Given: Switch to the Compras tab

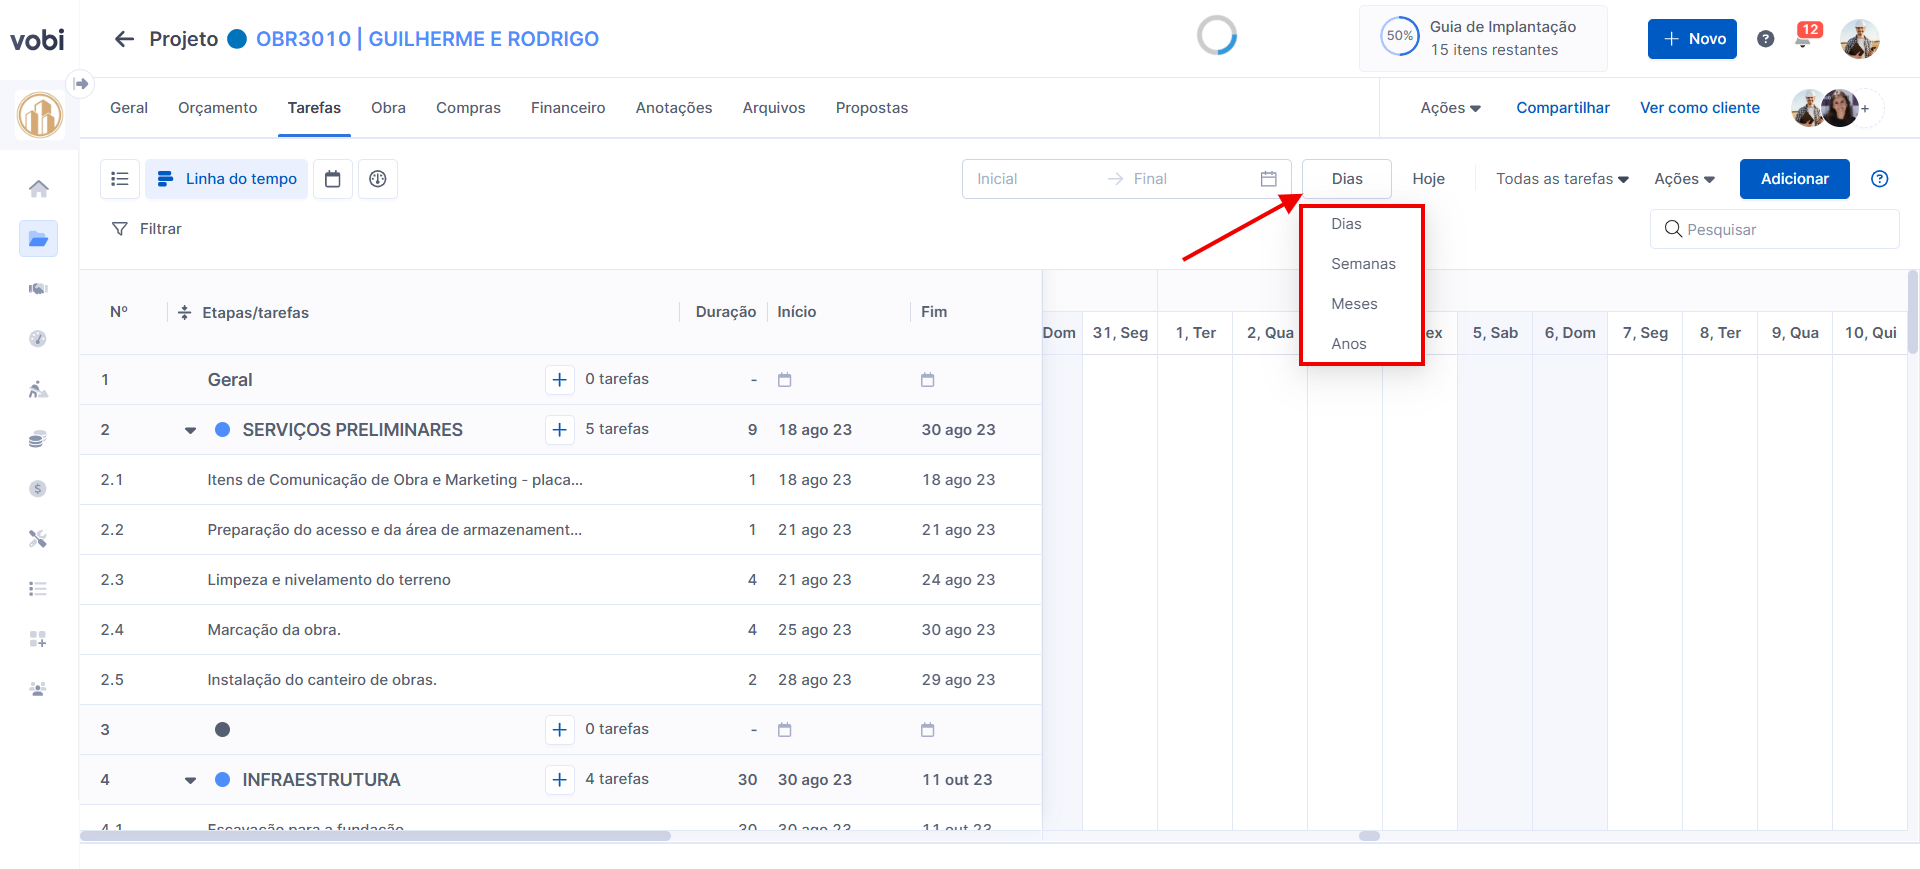Looking at the screenshot, I should point(468,108).
